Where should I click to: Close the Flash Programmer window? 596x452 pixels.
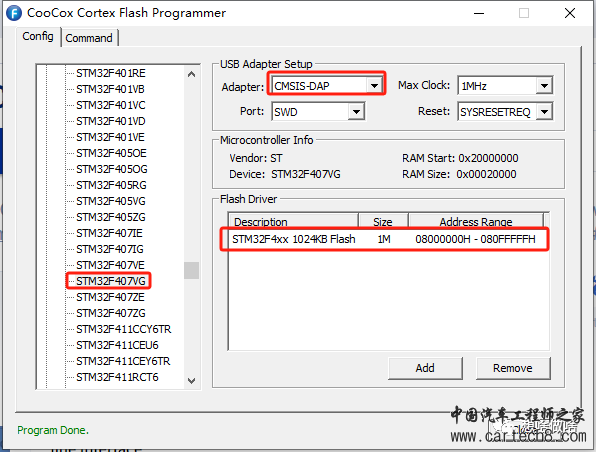569,13
